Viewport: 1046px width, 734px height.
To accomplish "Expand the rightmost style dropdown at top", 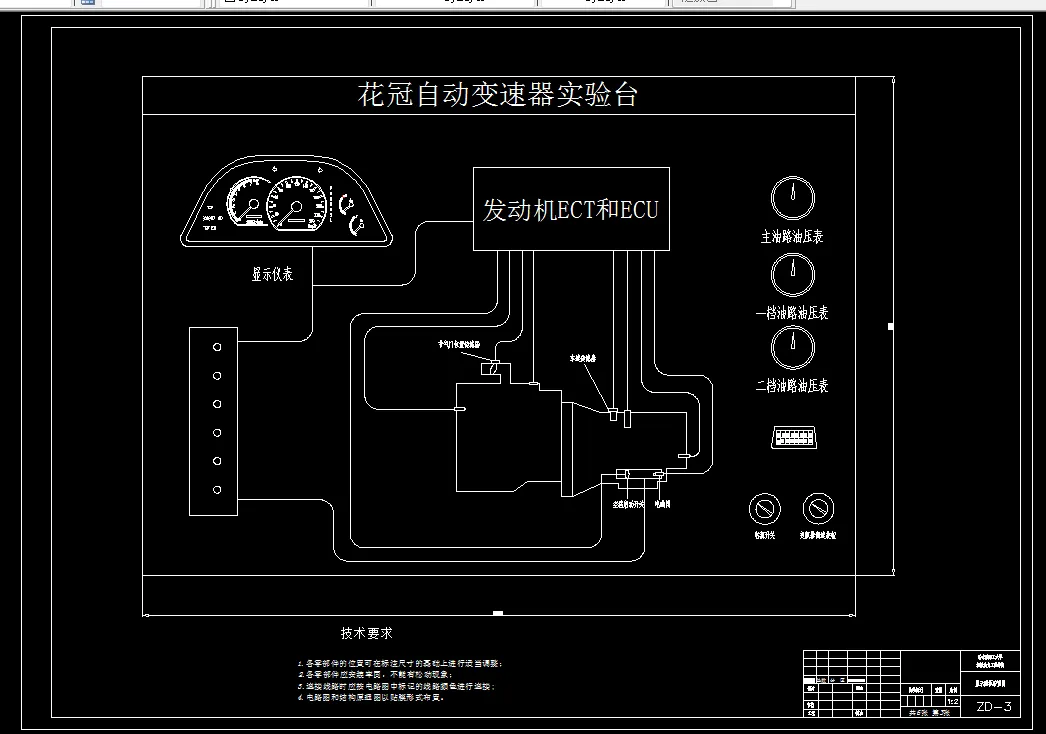I will 730,4.
